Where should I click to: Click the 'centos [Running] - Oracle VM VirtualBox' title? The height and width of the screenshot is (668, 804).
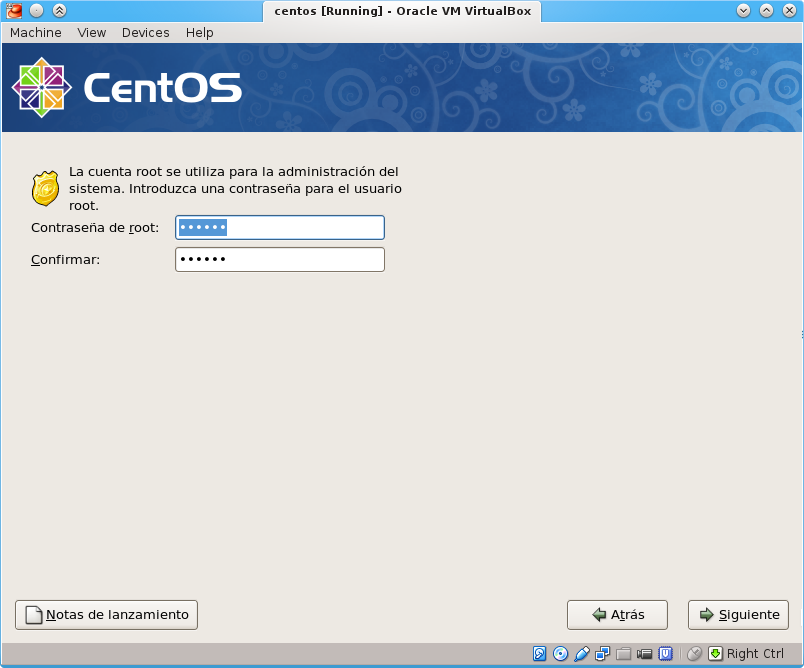pos(403,11)
